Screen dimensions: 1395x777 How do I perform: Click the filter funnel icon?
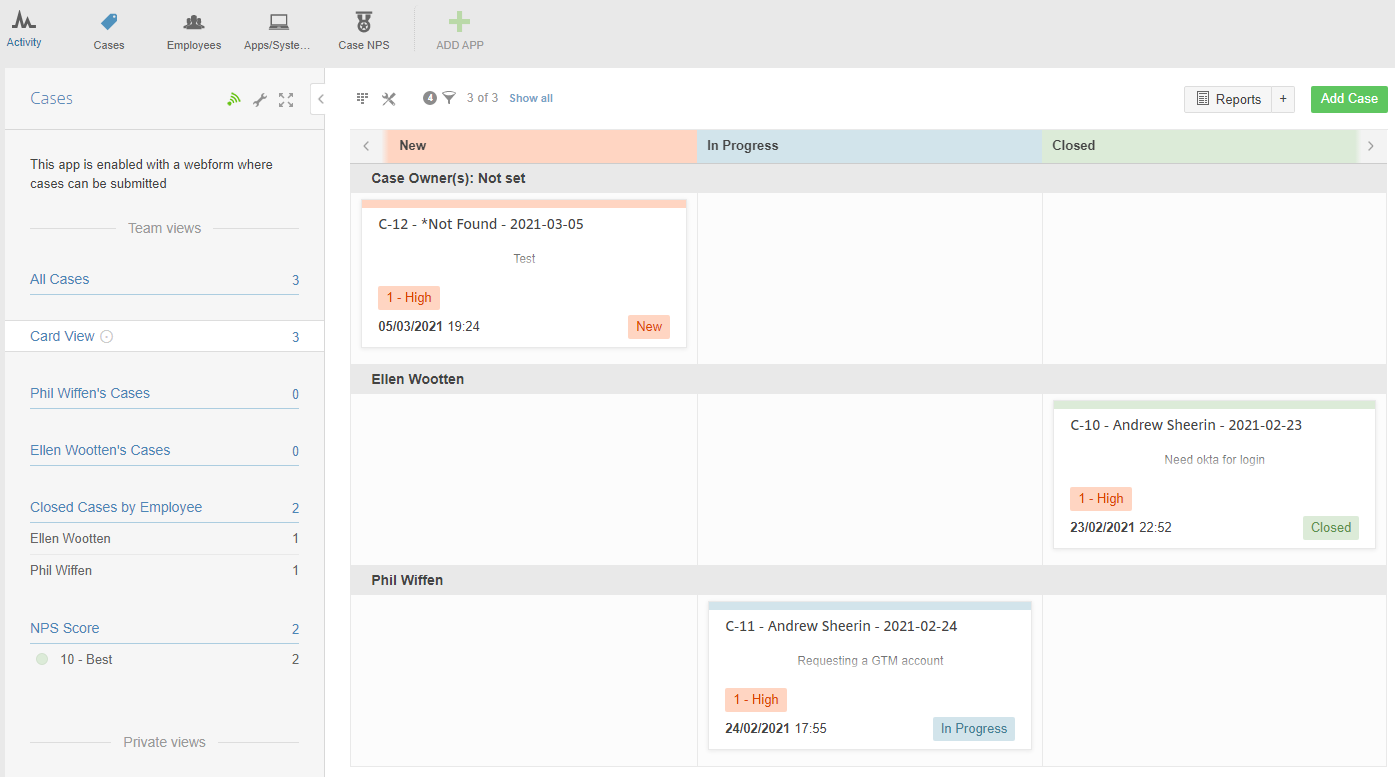pyautogui.click(x=449, y=98)
